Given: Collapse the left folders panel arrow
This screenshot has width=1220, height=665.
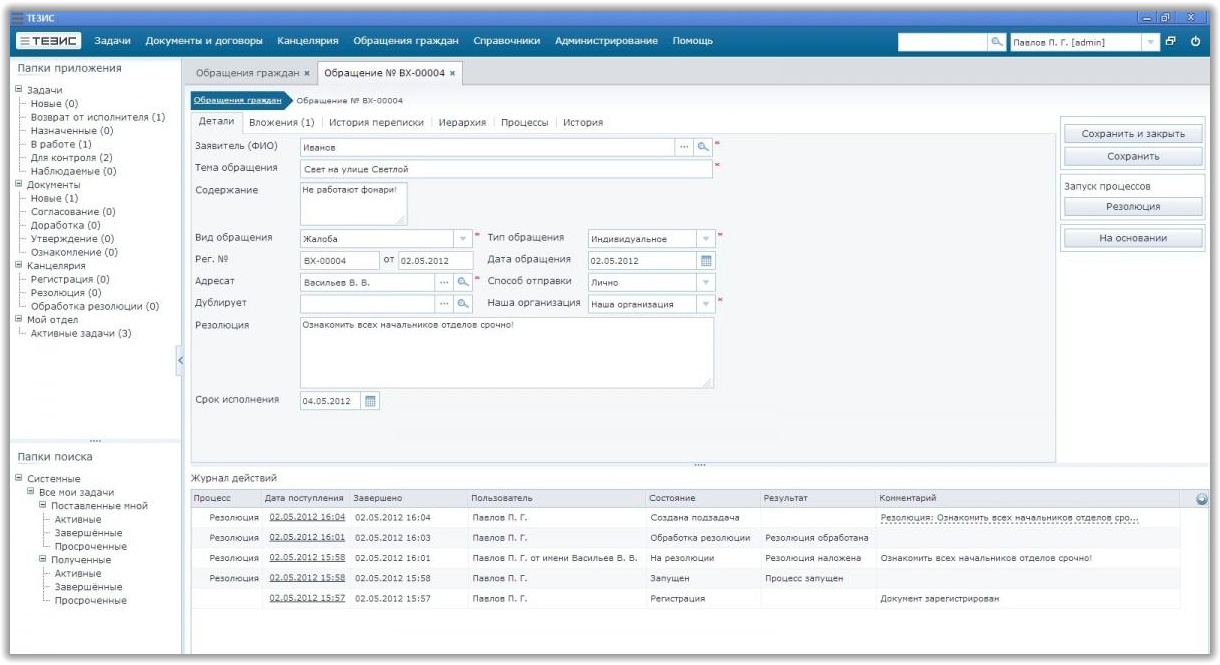Looking at the screenshot, I should coord(179,360).
